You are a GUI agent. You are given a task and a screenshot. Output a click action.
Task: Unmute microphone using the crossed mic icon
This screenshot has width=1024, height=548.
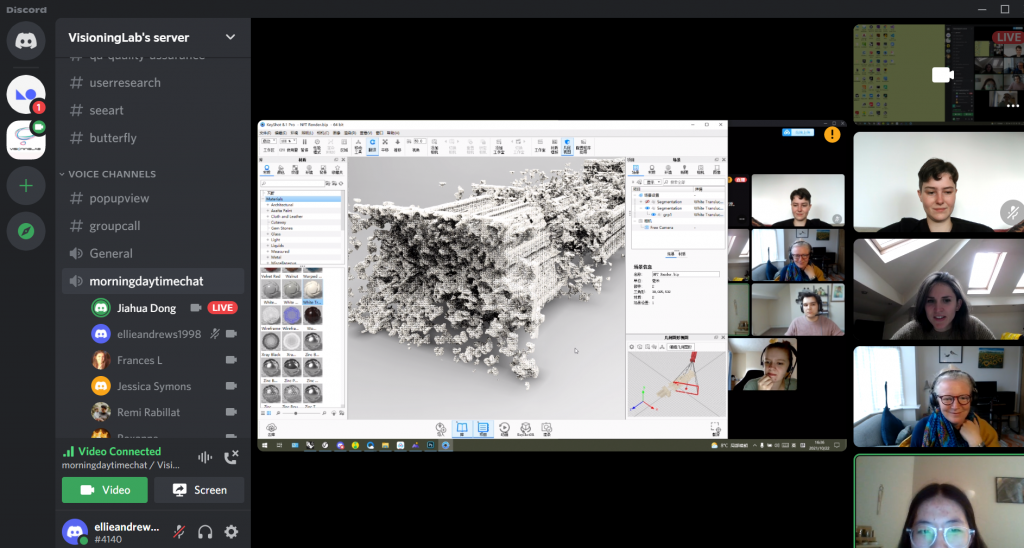[x=178, y=532]
